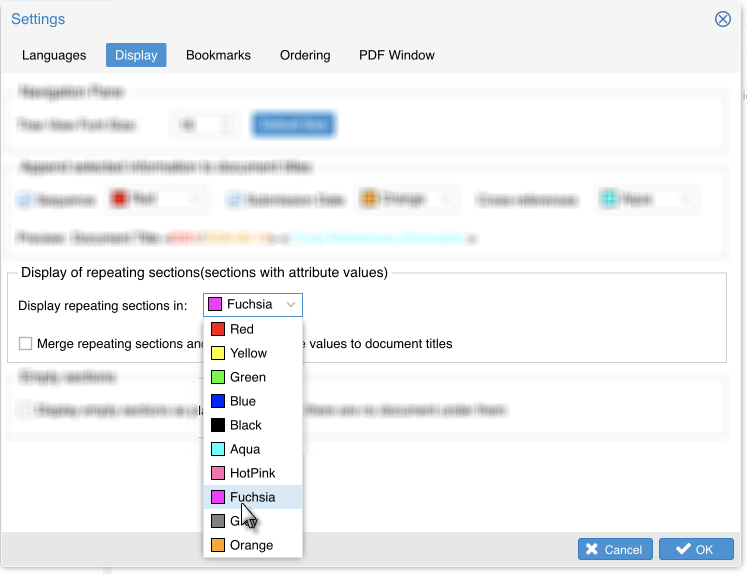
Task: Click the highlighted Fuchsia list item
Action: pos(252,497)
